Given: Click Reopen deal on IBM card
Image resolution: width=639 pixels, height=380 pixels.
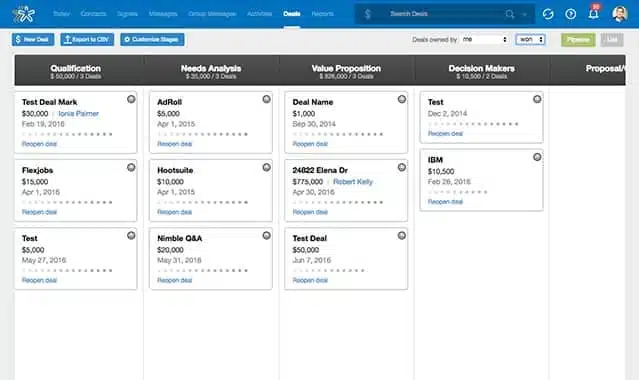Looking at the screenshot, I should [445, 202].
